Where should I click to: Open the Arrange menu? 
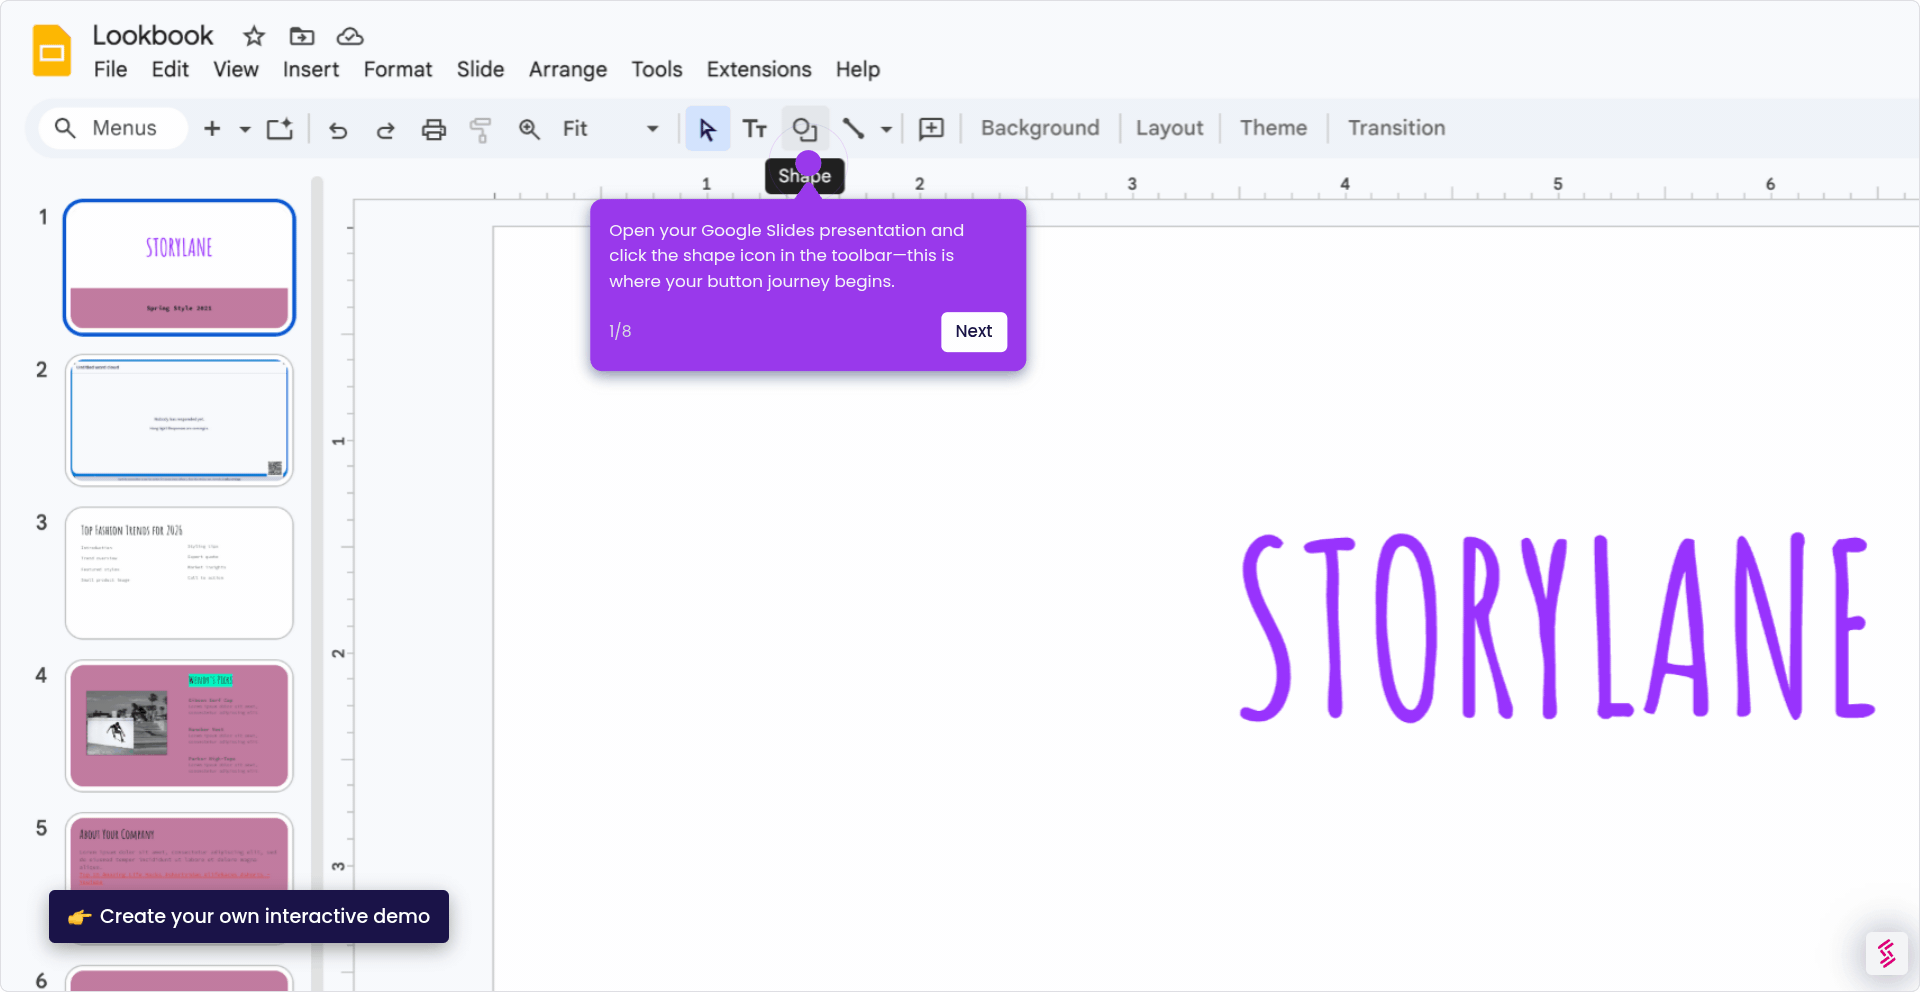pyautogui.click(x=568, y=70)
